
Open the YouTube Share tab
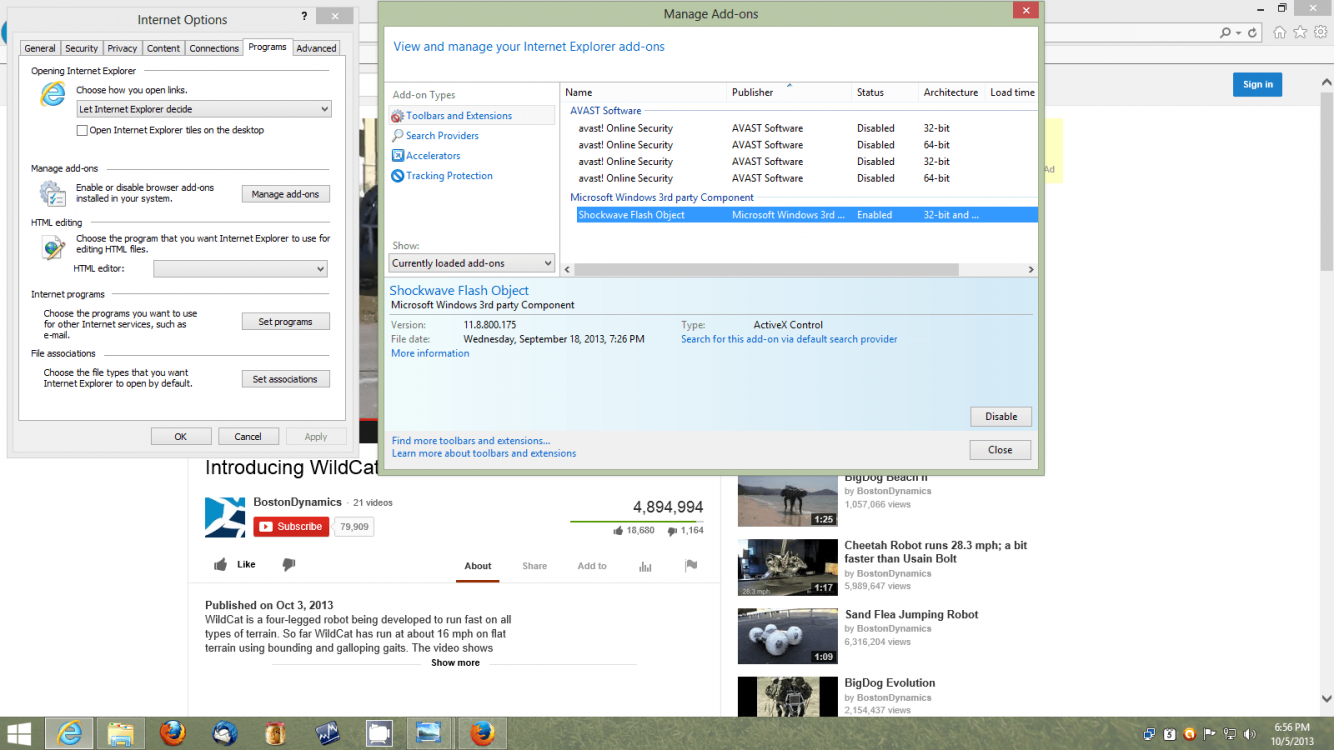click(x=535, y=566)
